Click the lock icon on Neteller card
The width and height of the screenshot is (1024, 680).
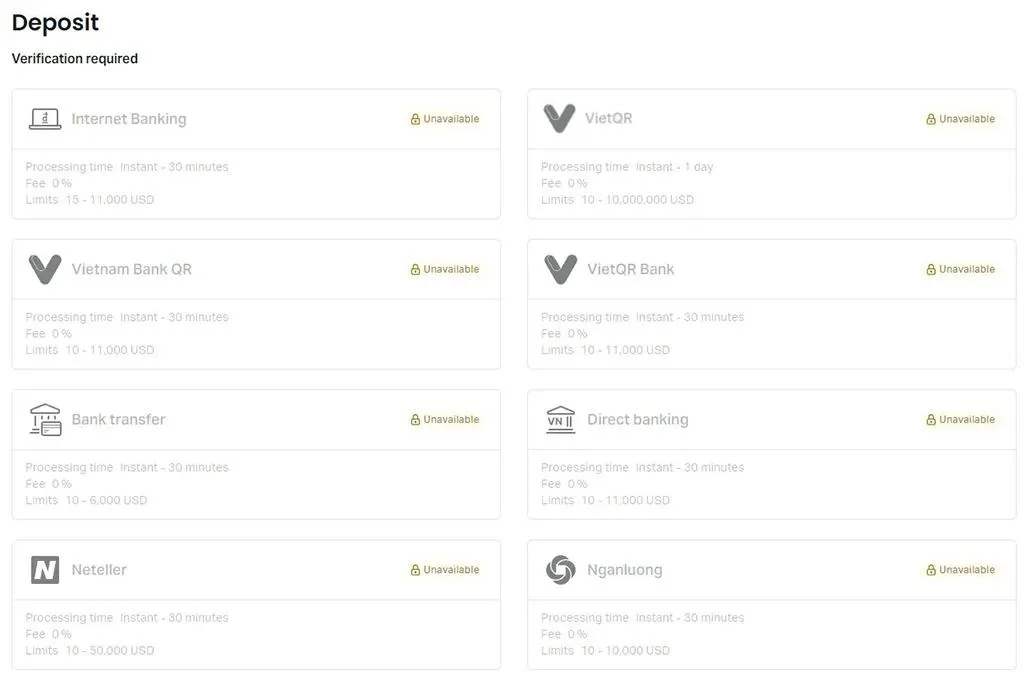[x=415, y=570]
